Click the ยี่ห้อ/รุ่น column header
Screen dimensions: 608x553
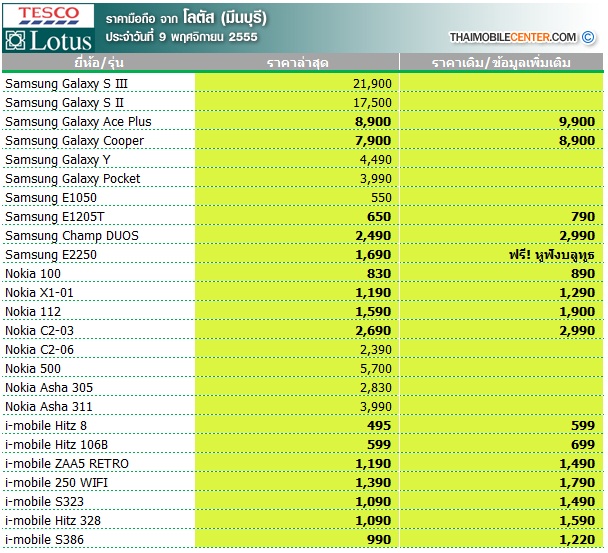[99, 62]
